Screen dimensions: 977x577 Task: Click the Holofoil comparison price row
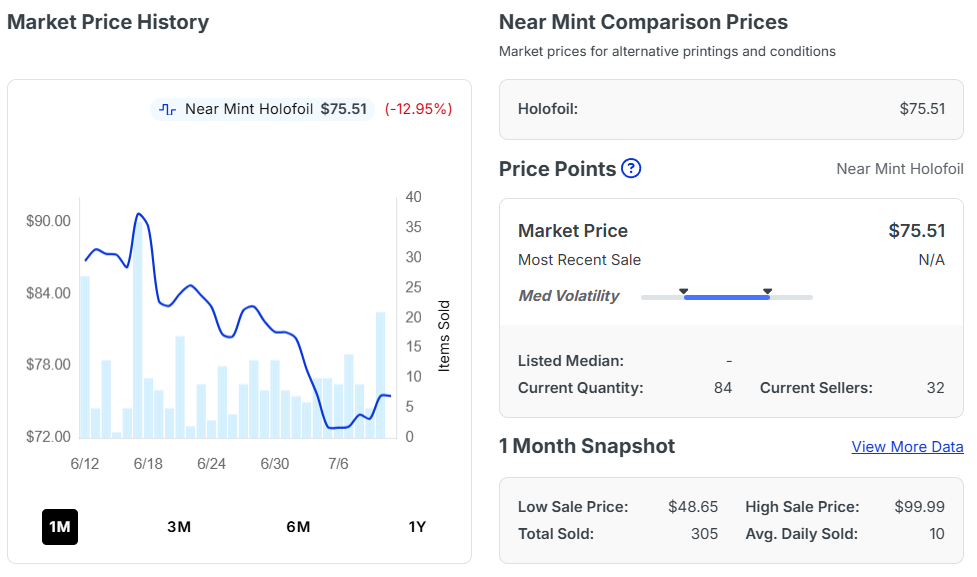click(731, 109)
